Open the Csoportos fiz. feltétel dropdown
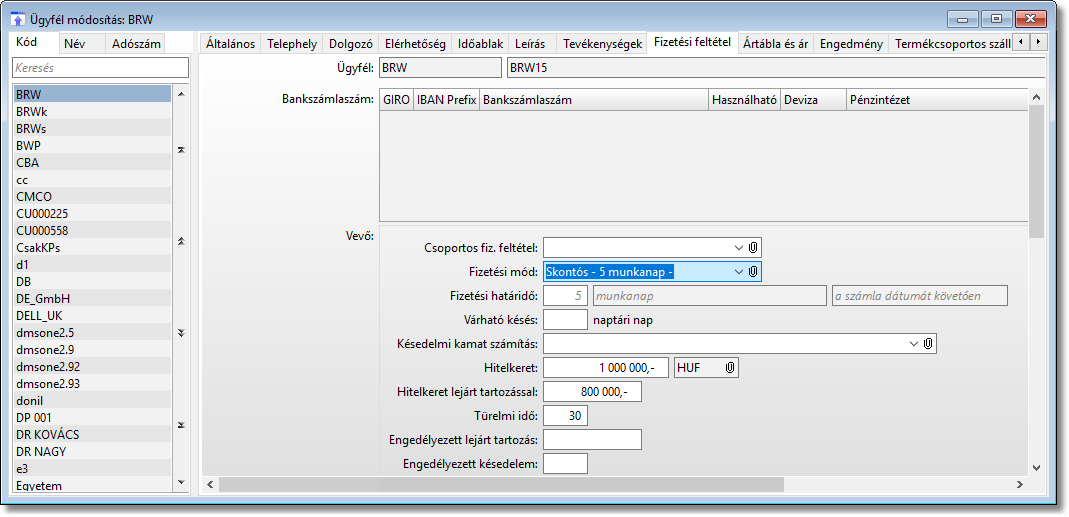The image size is (1069, 517). click(x=739, y=248)
